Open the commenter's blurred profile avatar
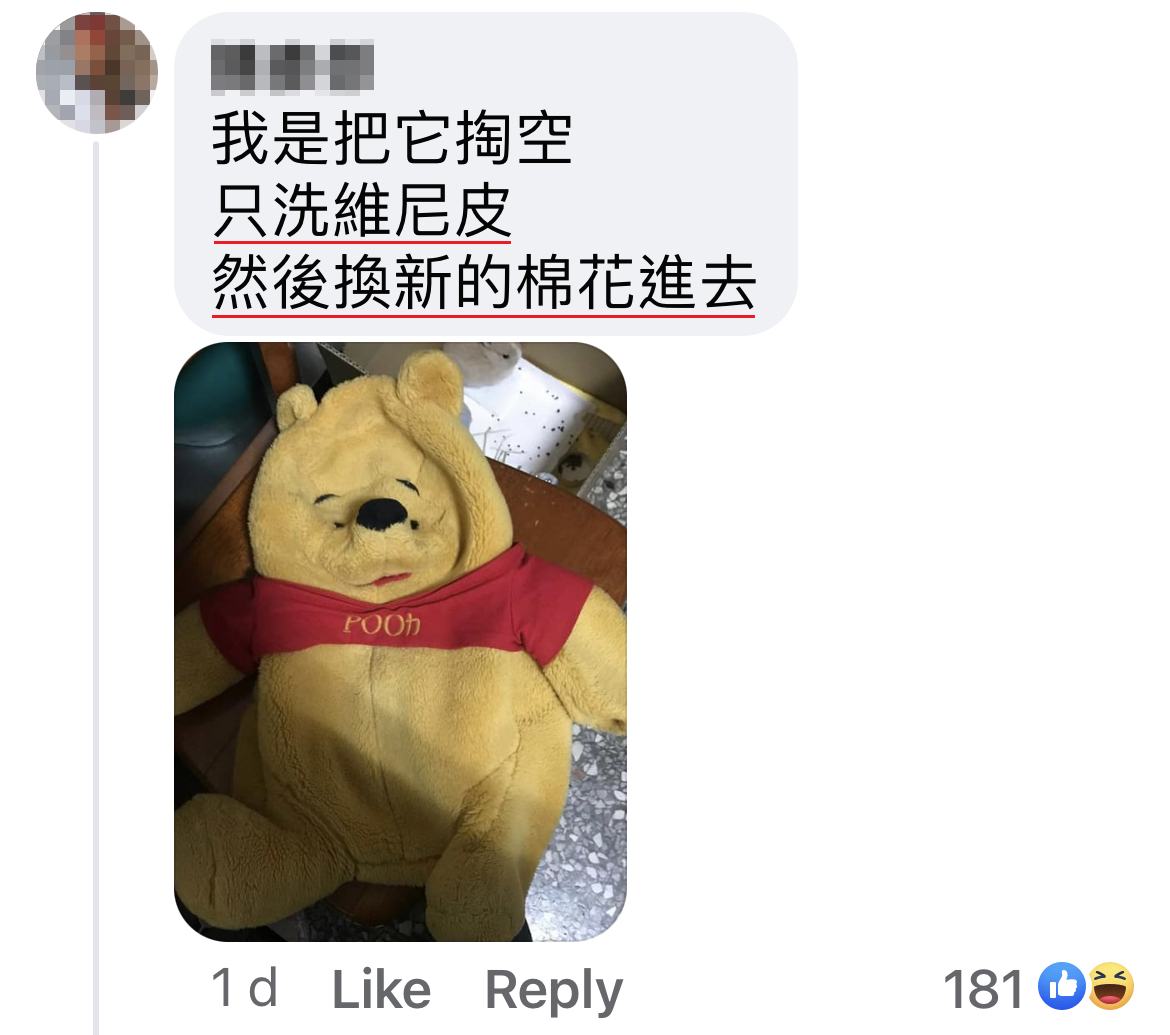 pos(97,73)
